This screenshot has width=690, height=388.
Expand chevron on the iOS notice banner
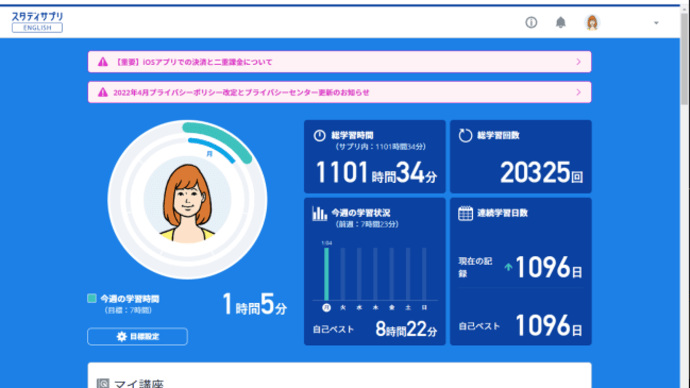579,62
